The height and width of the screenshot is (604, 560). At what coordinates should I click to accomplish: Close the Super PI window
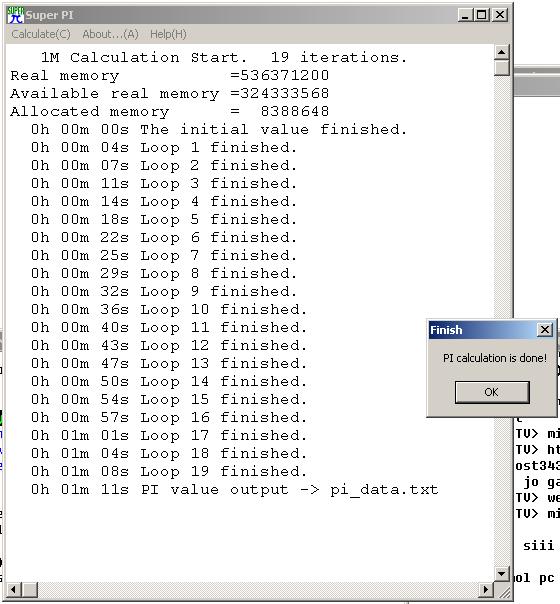click(x=500, y=15)
